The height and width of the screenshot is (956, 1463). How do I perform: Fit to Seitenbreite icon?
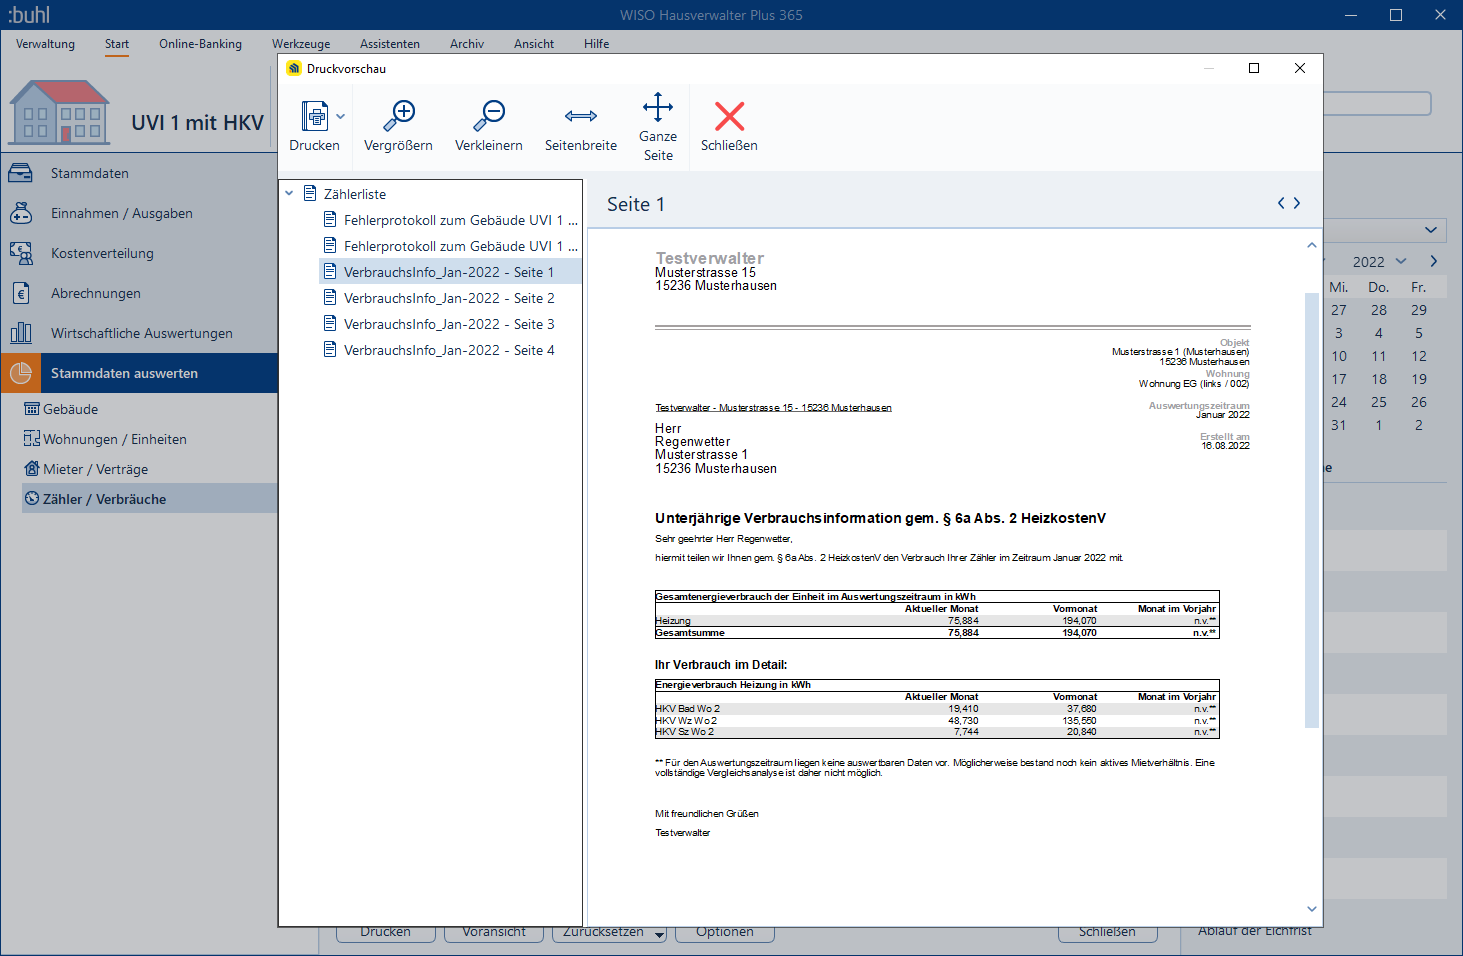click(581, 116)
